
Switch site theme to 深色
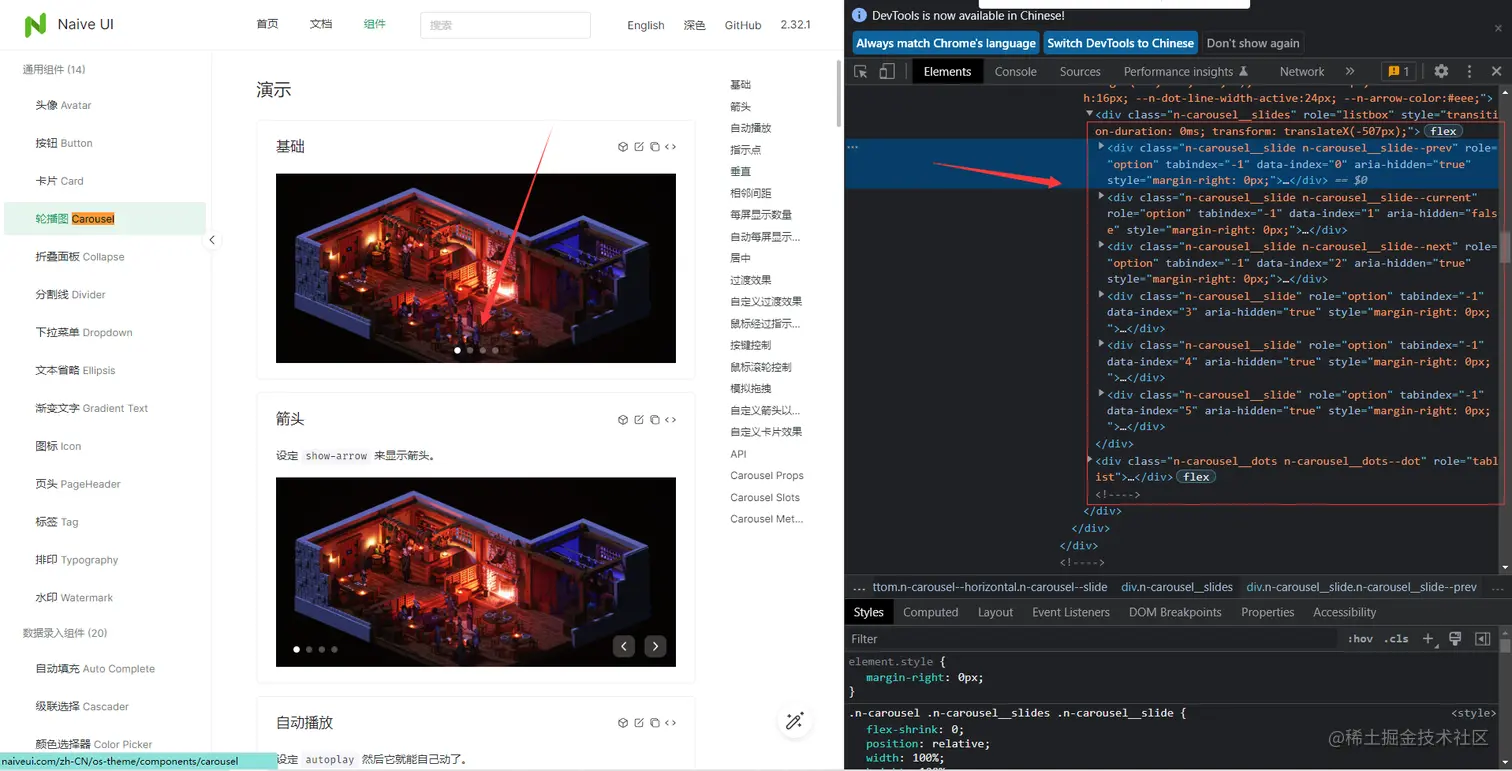click(x=695, y=25)
